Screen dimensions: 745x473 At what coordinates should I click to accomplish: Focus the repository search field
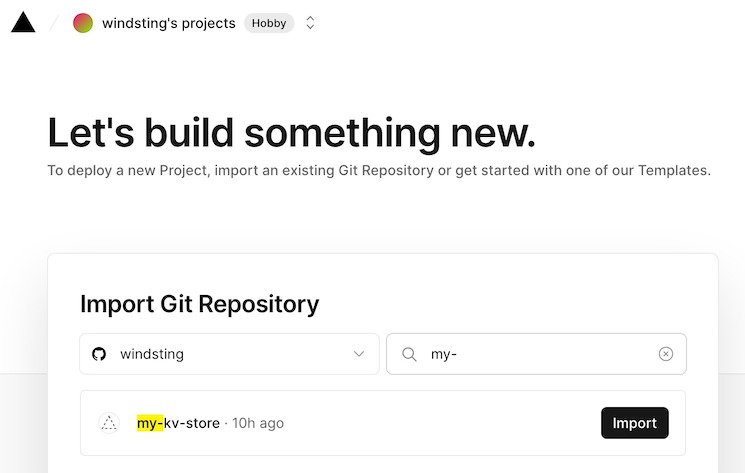(540, 354)
